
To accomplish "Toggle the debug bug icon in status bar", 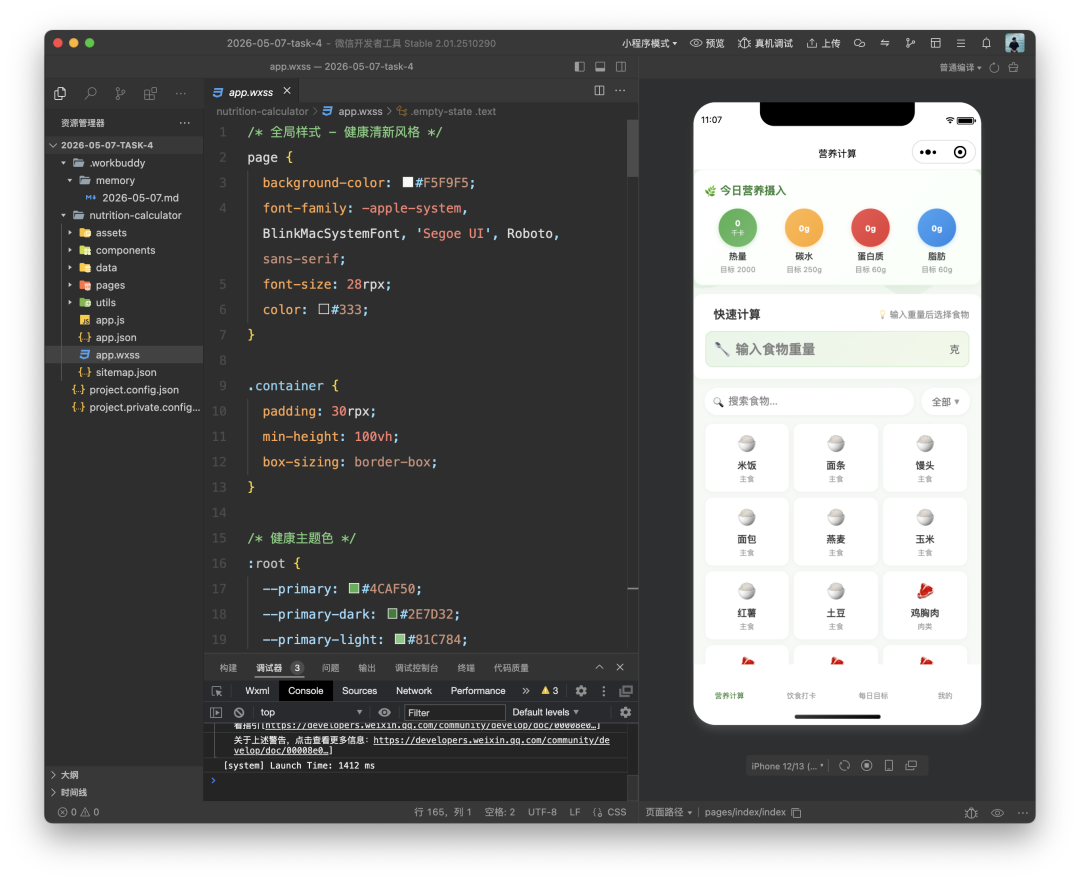I will pos(971,812).
